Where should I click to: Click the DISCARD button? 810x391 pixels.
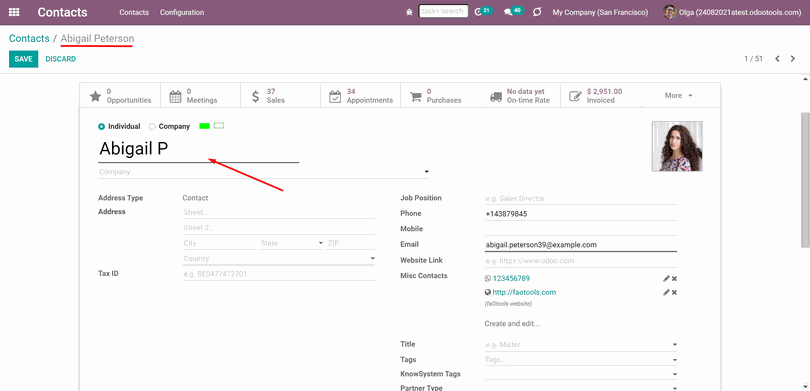point(60,59)
